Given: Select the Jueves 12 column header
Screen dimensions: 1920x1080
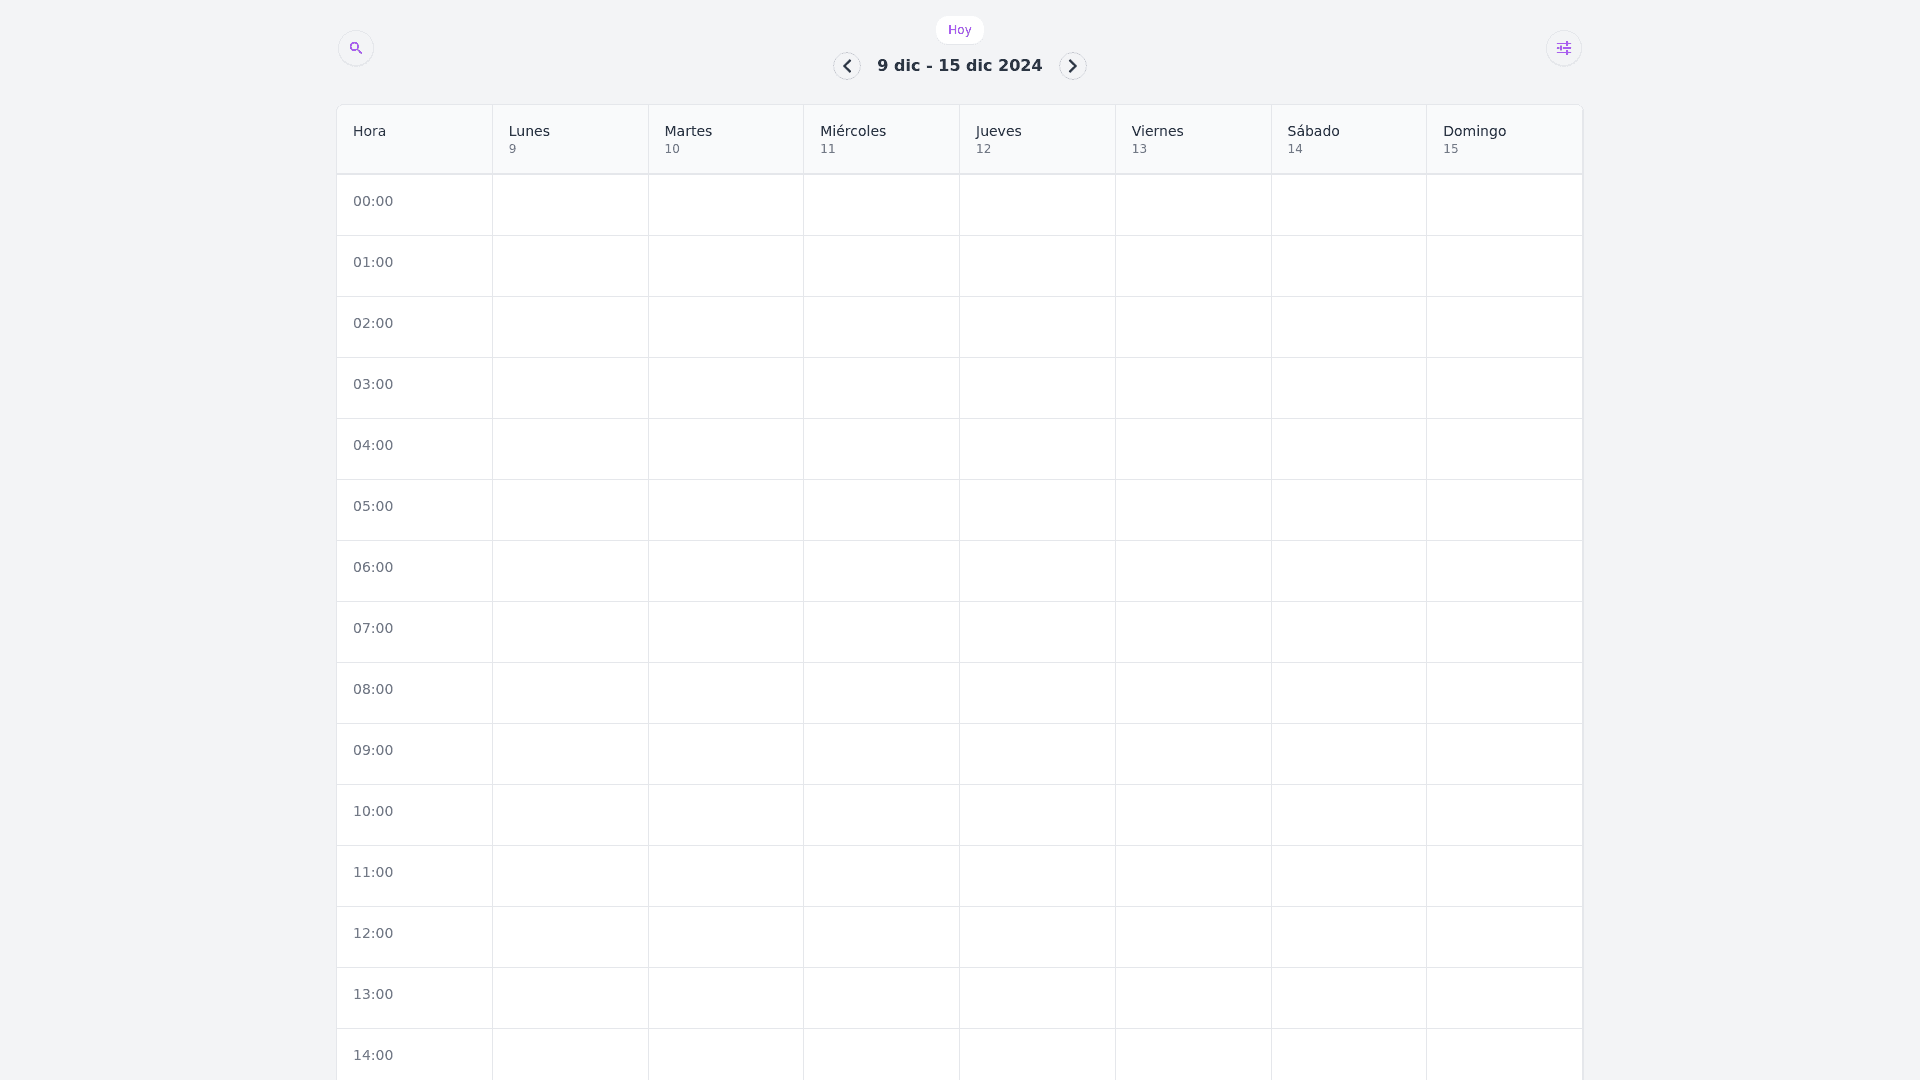Looking at the screenshot, I should pyautogui.click(x=1037, y=139).
